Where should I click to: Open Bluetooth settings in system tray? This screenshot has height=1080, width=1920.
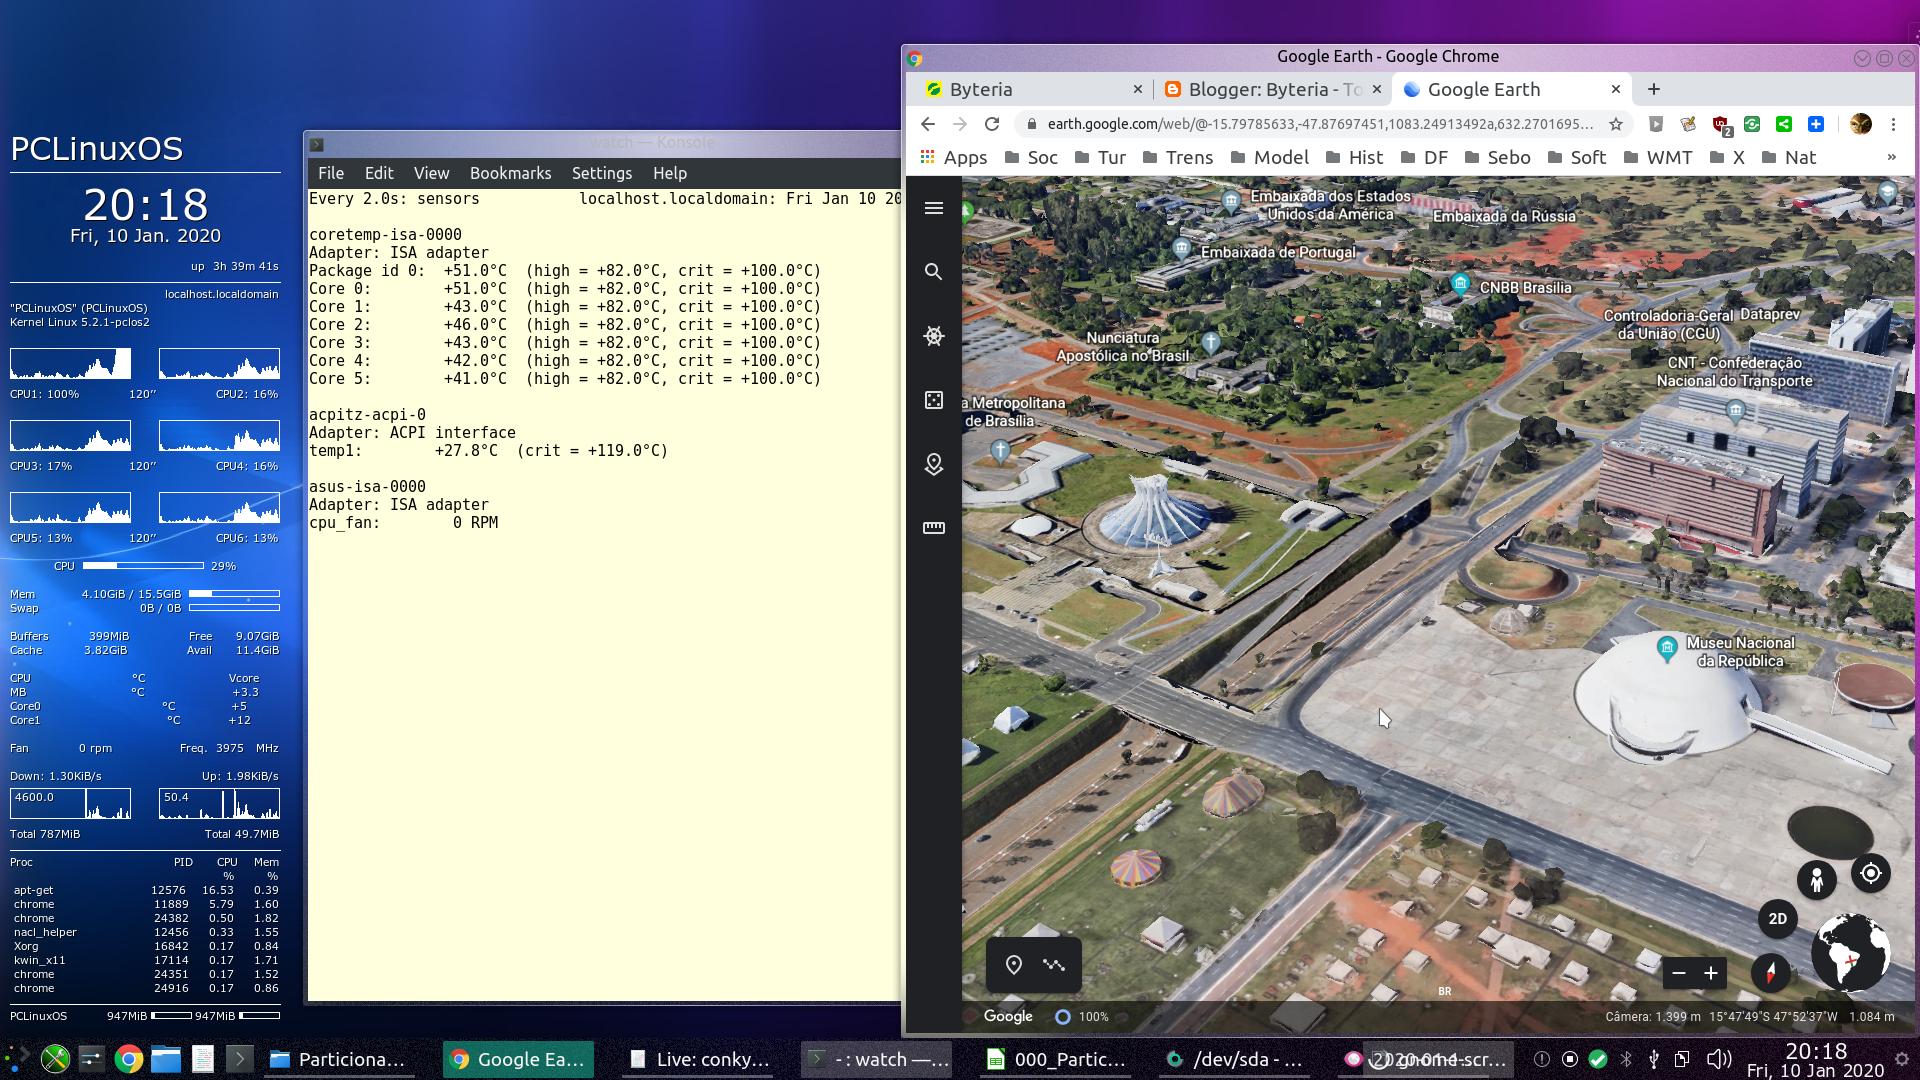pyautogui.click(x=1626, y=1060)
